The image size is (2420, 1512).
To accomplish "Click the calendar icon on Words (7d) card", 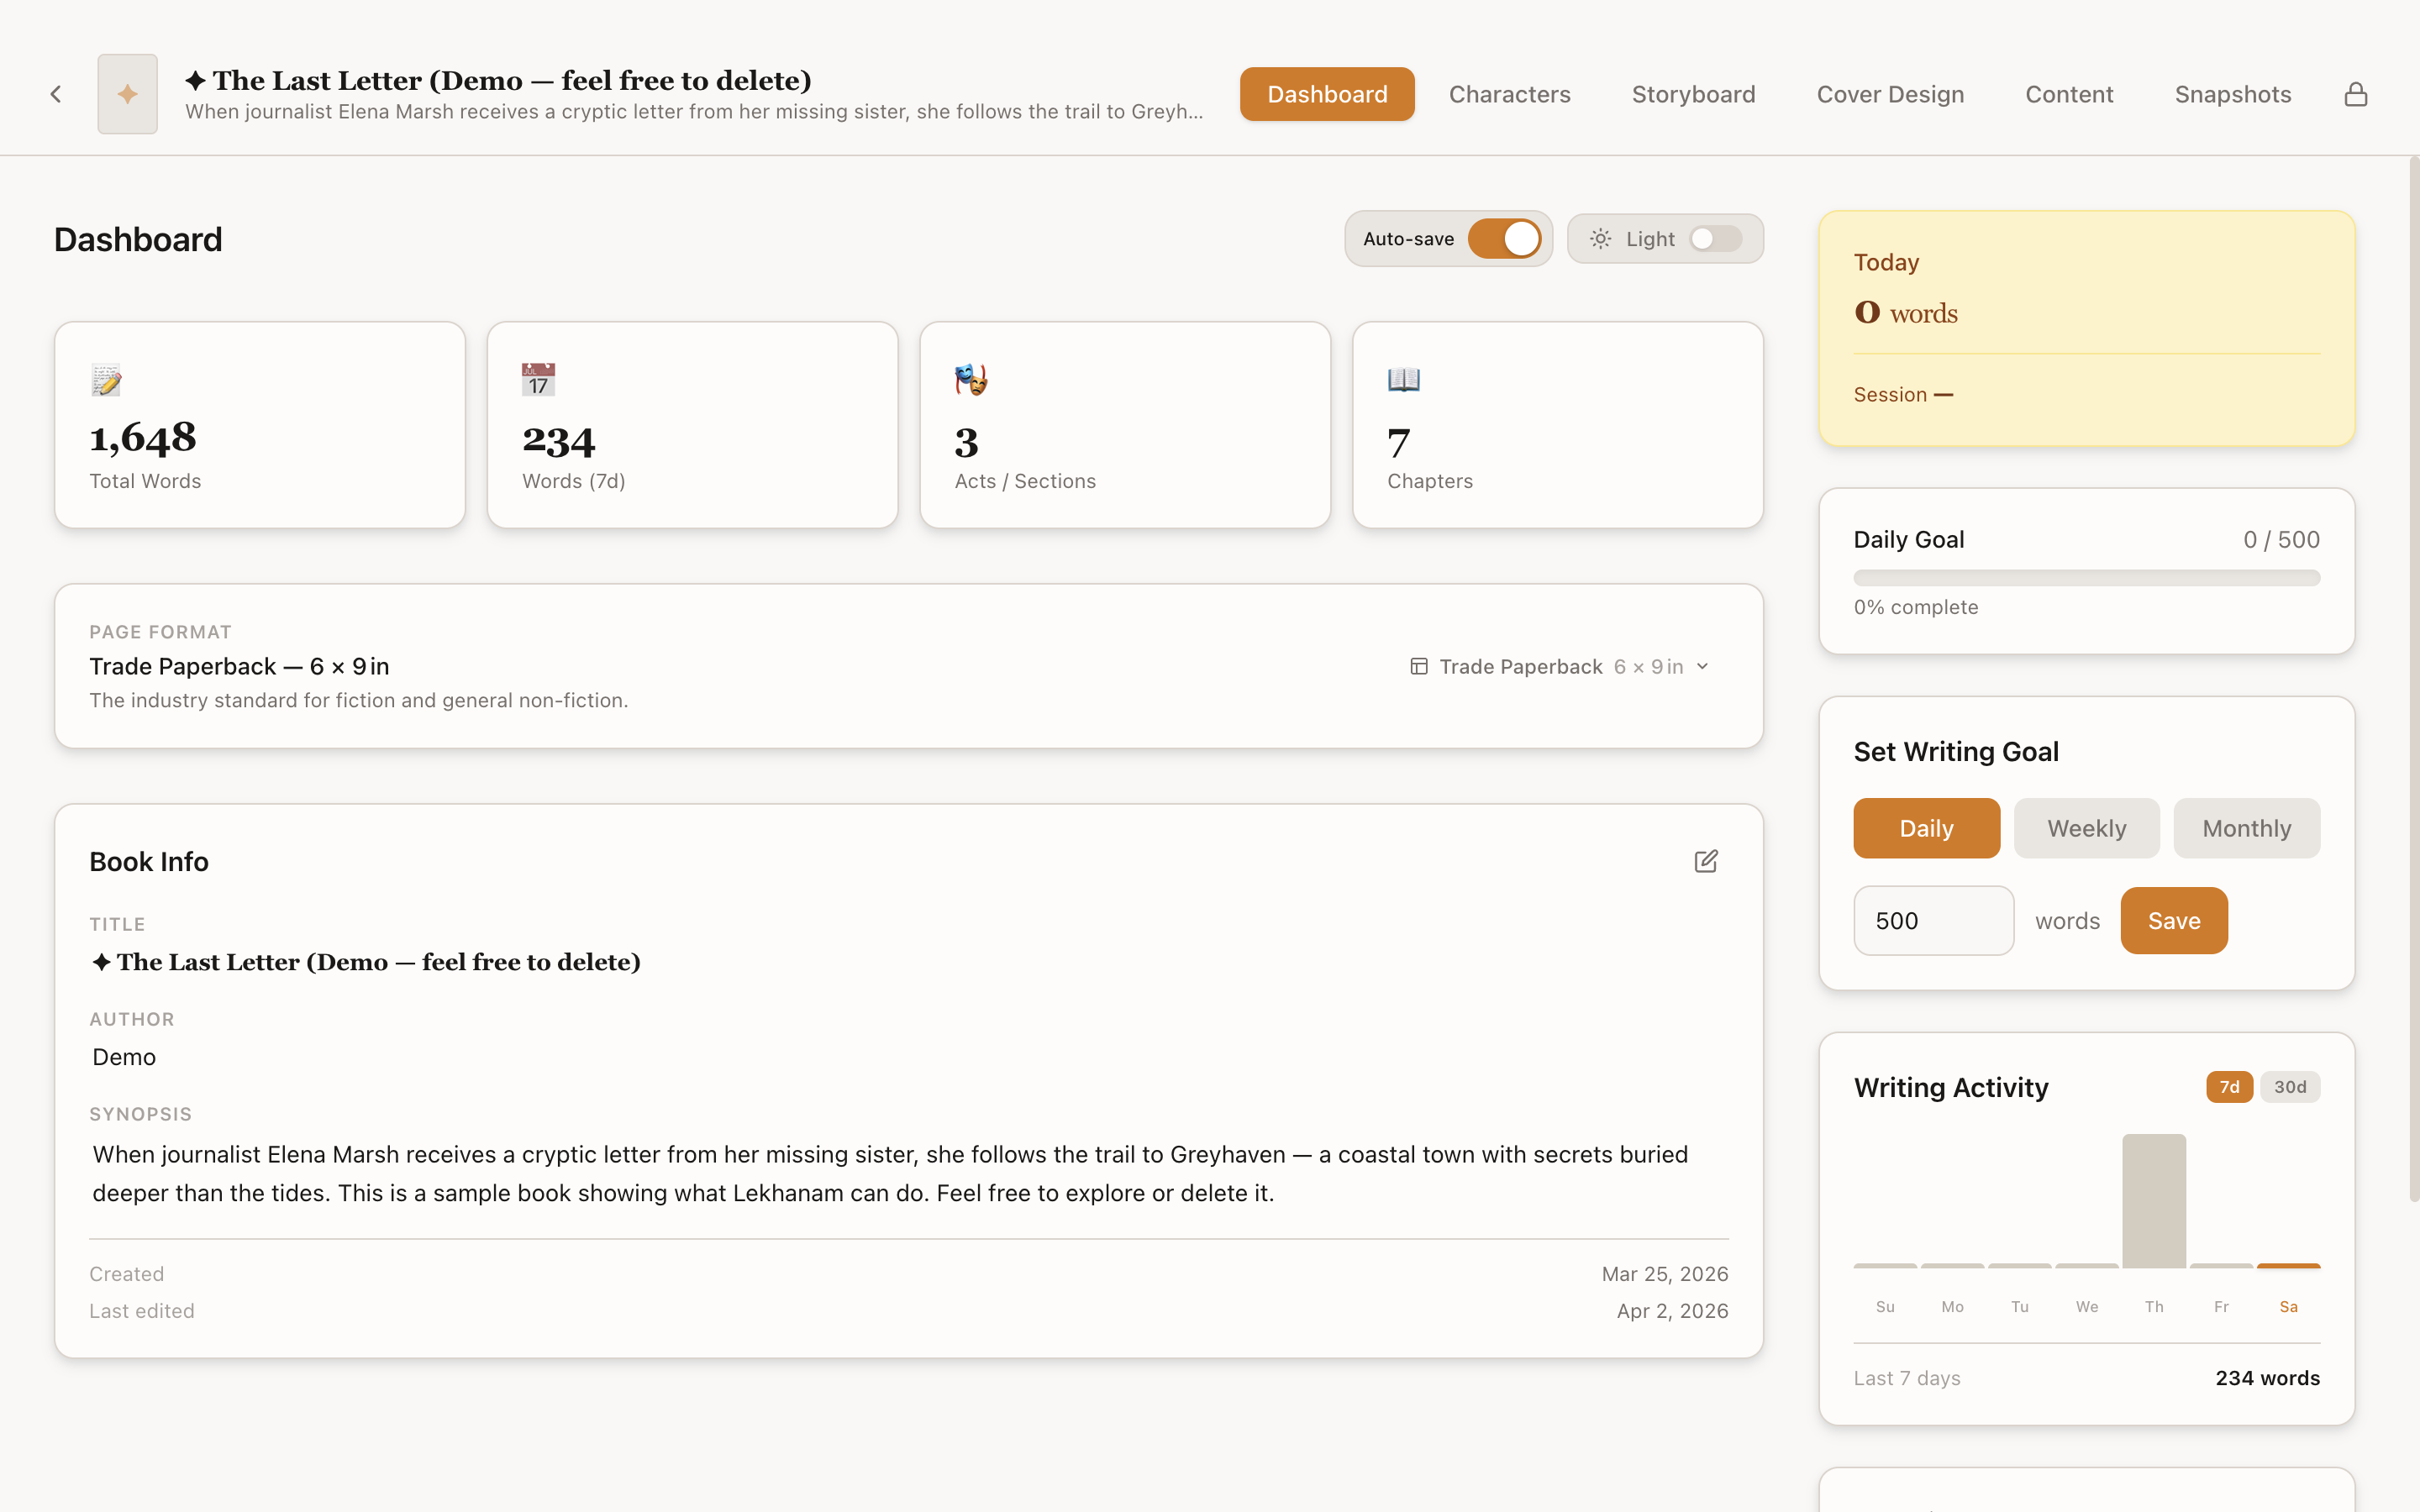I will pos(538,379).
